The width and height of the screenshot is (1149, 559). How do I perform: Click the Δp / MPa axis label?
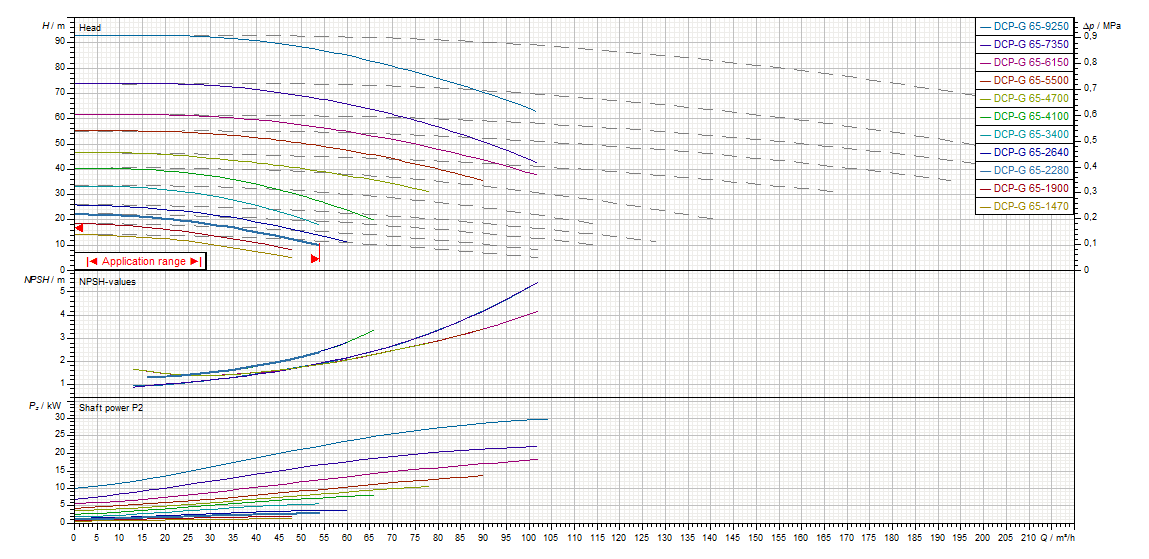1102,25
